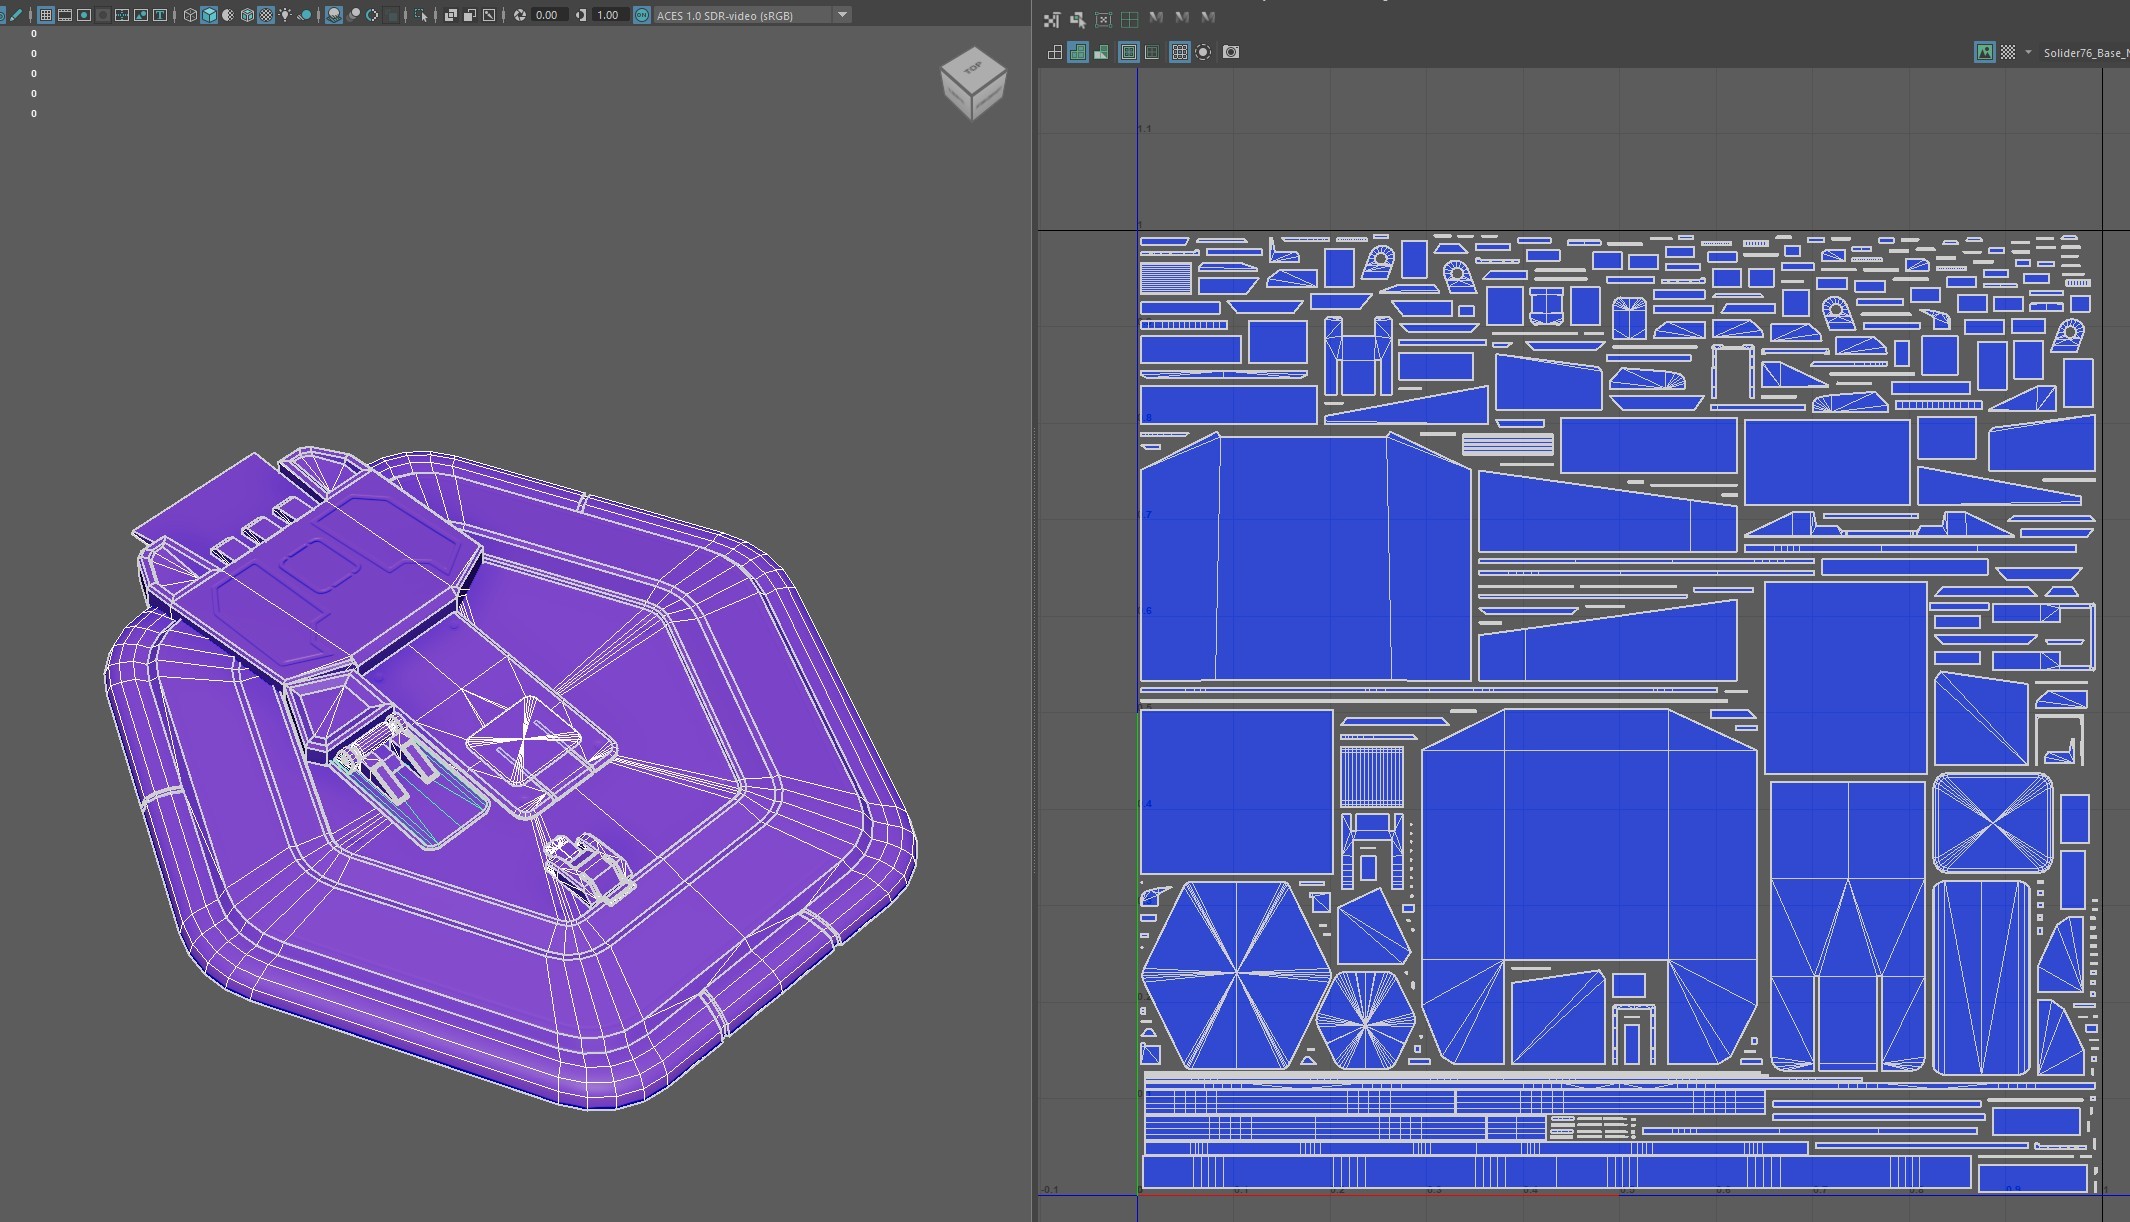The width and height of the screenshot is (2130, 1222).
Task: Click the gamma value field showing 1.00
Action: [607, 15]
